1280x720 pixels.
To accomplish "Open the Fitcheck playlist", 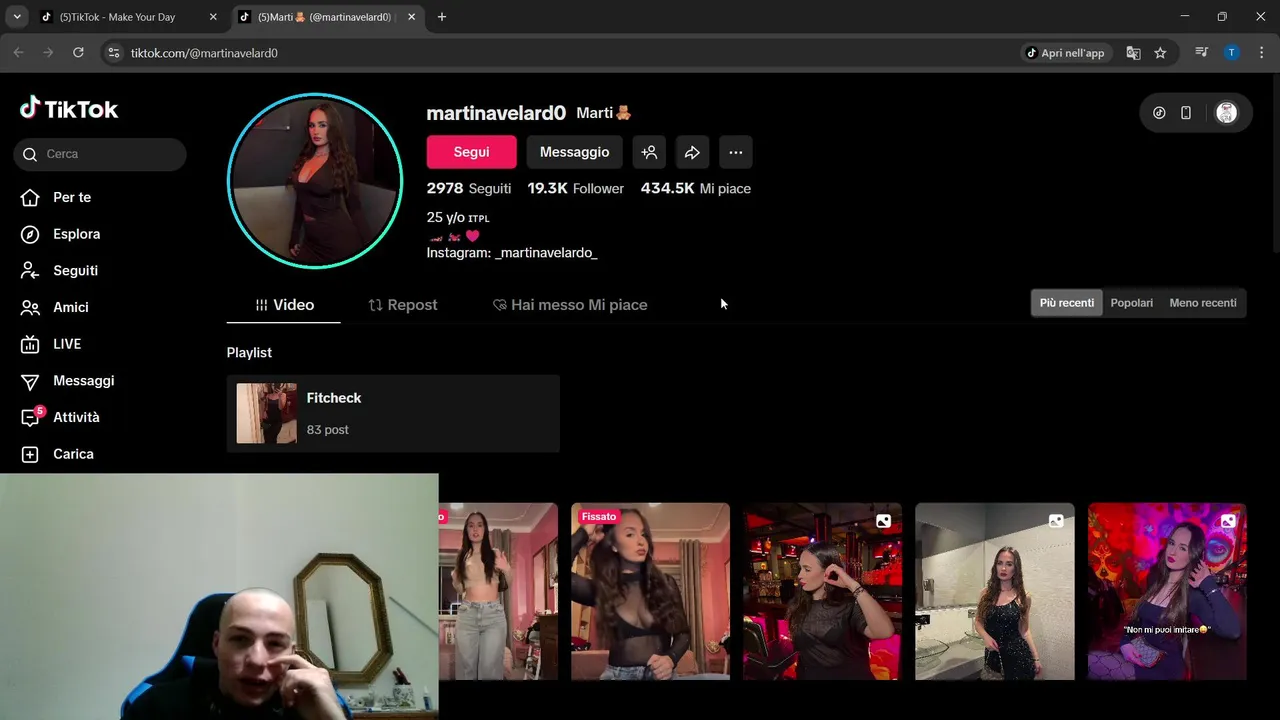I will (393, 413).
